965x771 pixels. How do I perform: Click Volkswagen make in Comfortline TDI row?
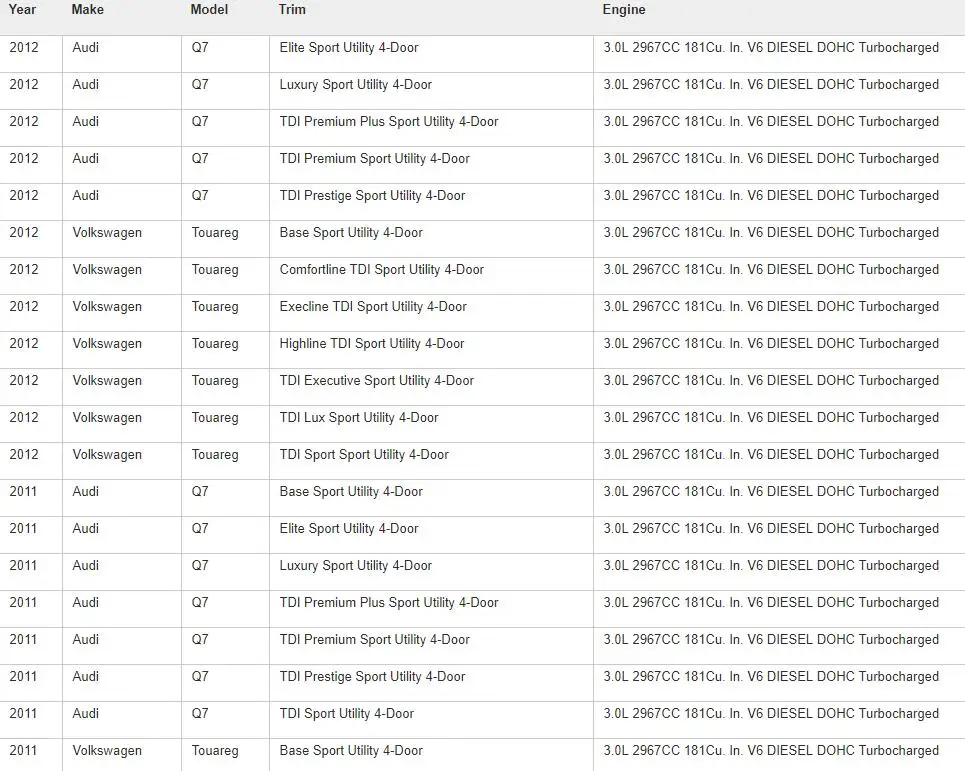click(107, 270)
